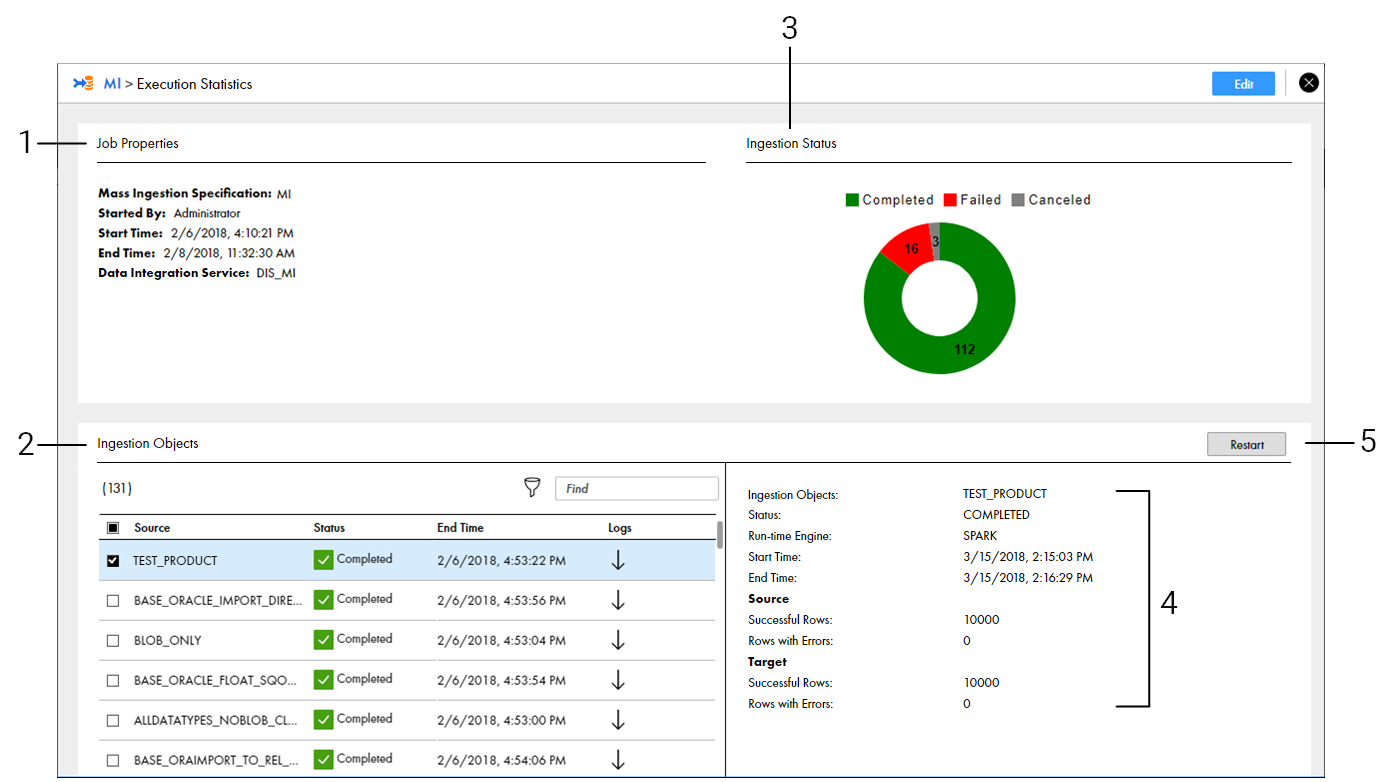Screen dimensions: 1394x782
Task: Click the Logs column header
Action: coord(620,528)
